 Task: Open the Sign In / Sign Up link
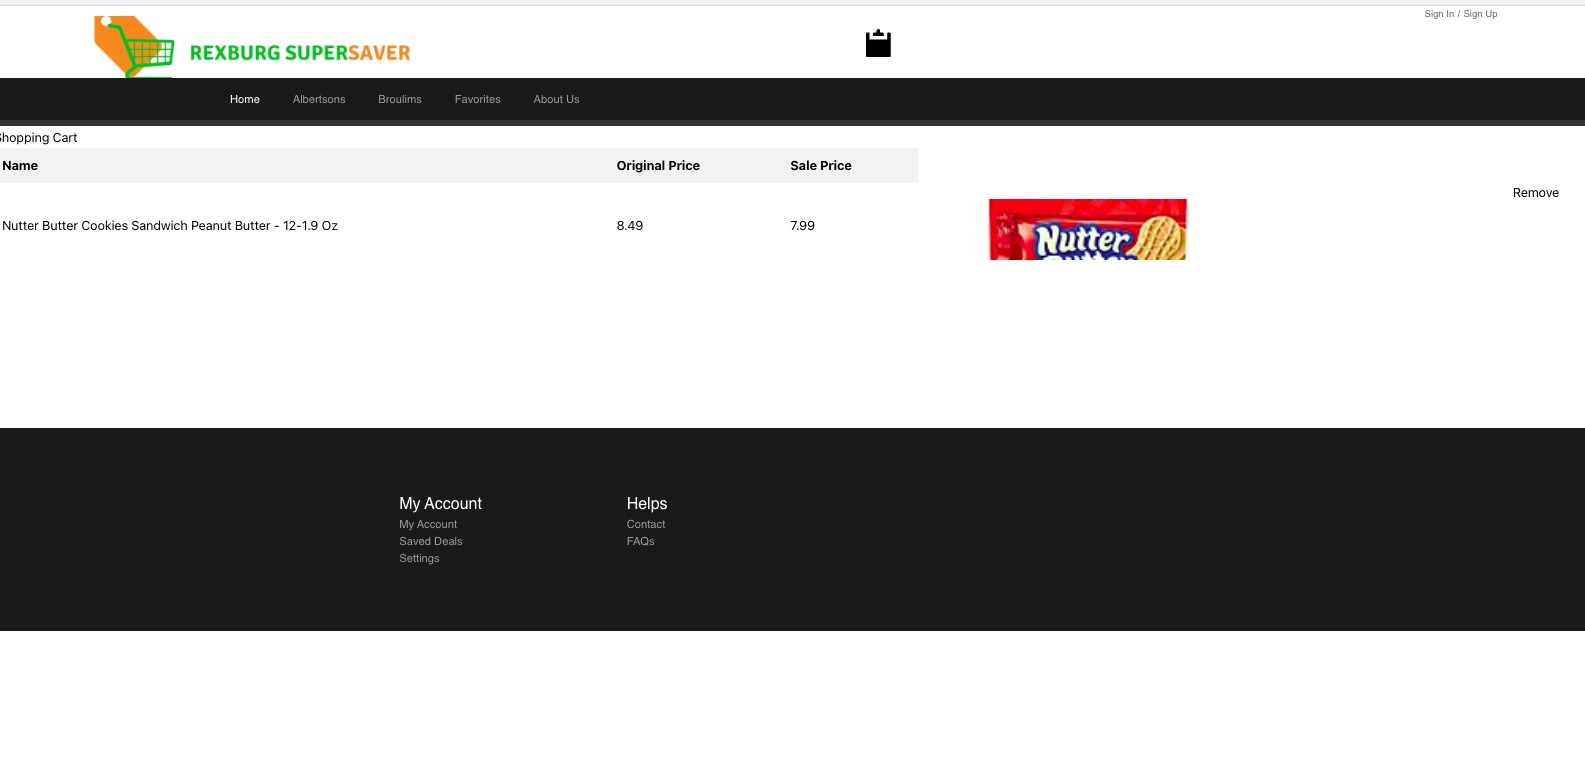pyautogui.click(x=1460, y=14)
